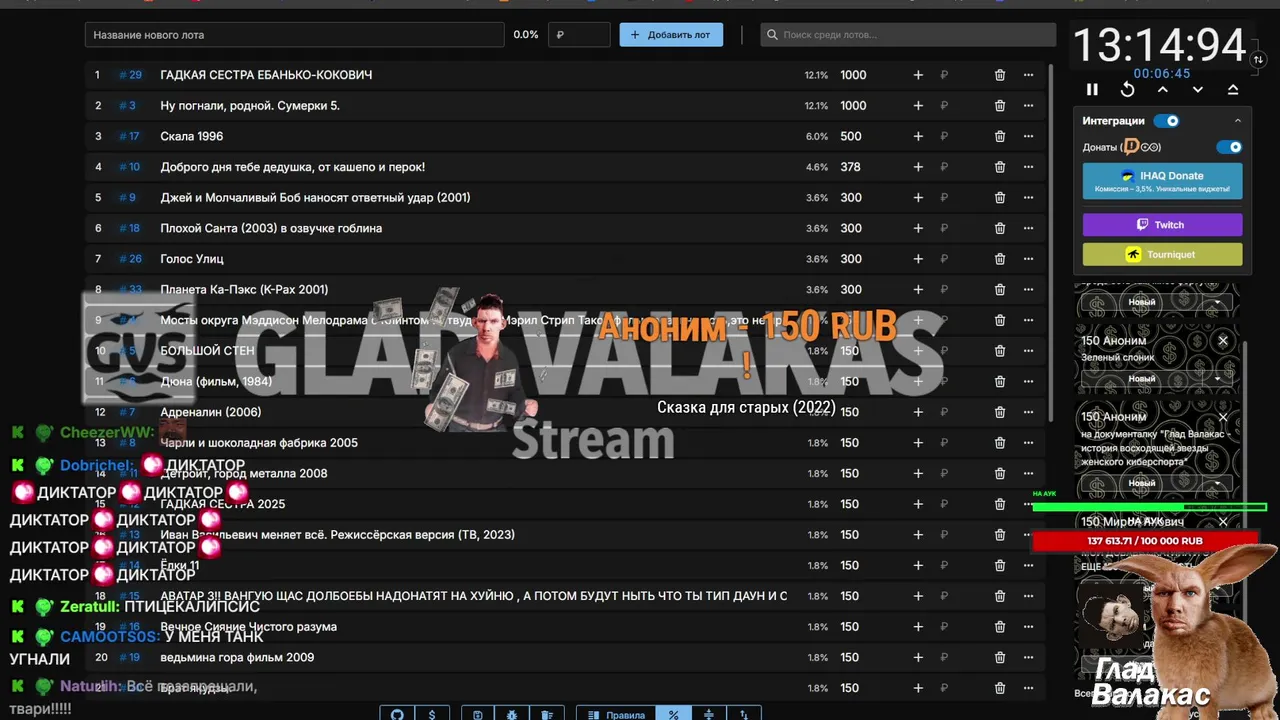Delete the ГАДКАЯ СЕСТРА ЕБАНЬКО-КОКОВИЧ lot
The height and width of the screenshot is (720, 1280).
pos(1000,75)
